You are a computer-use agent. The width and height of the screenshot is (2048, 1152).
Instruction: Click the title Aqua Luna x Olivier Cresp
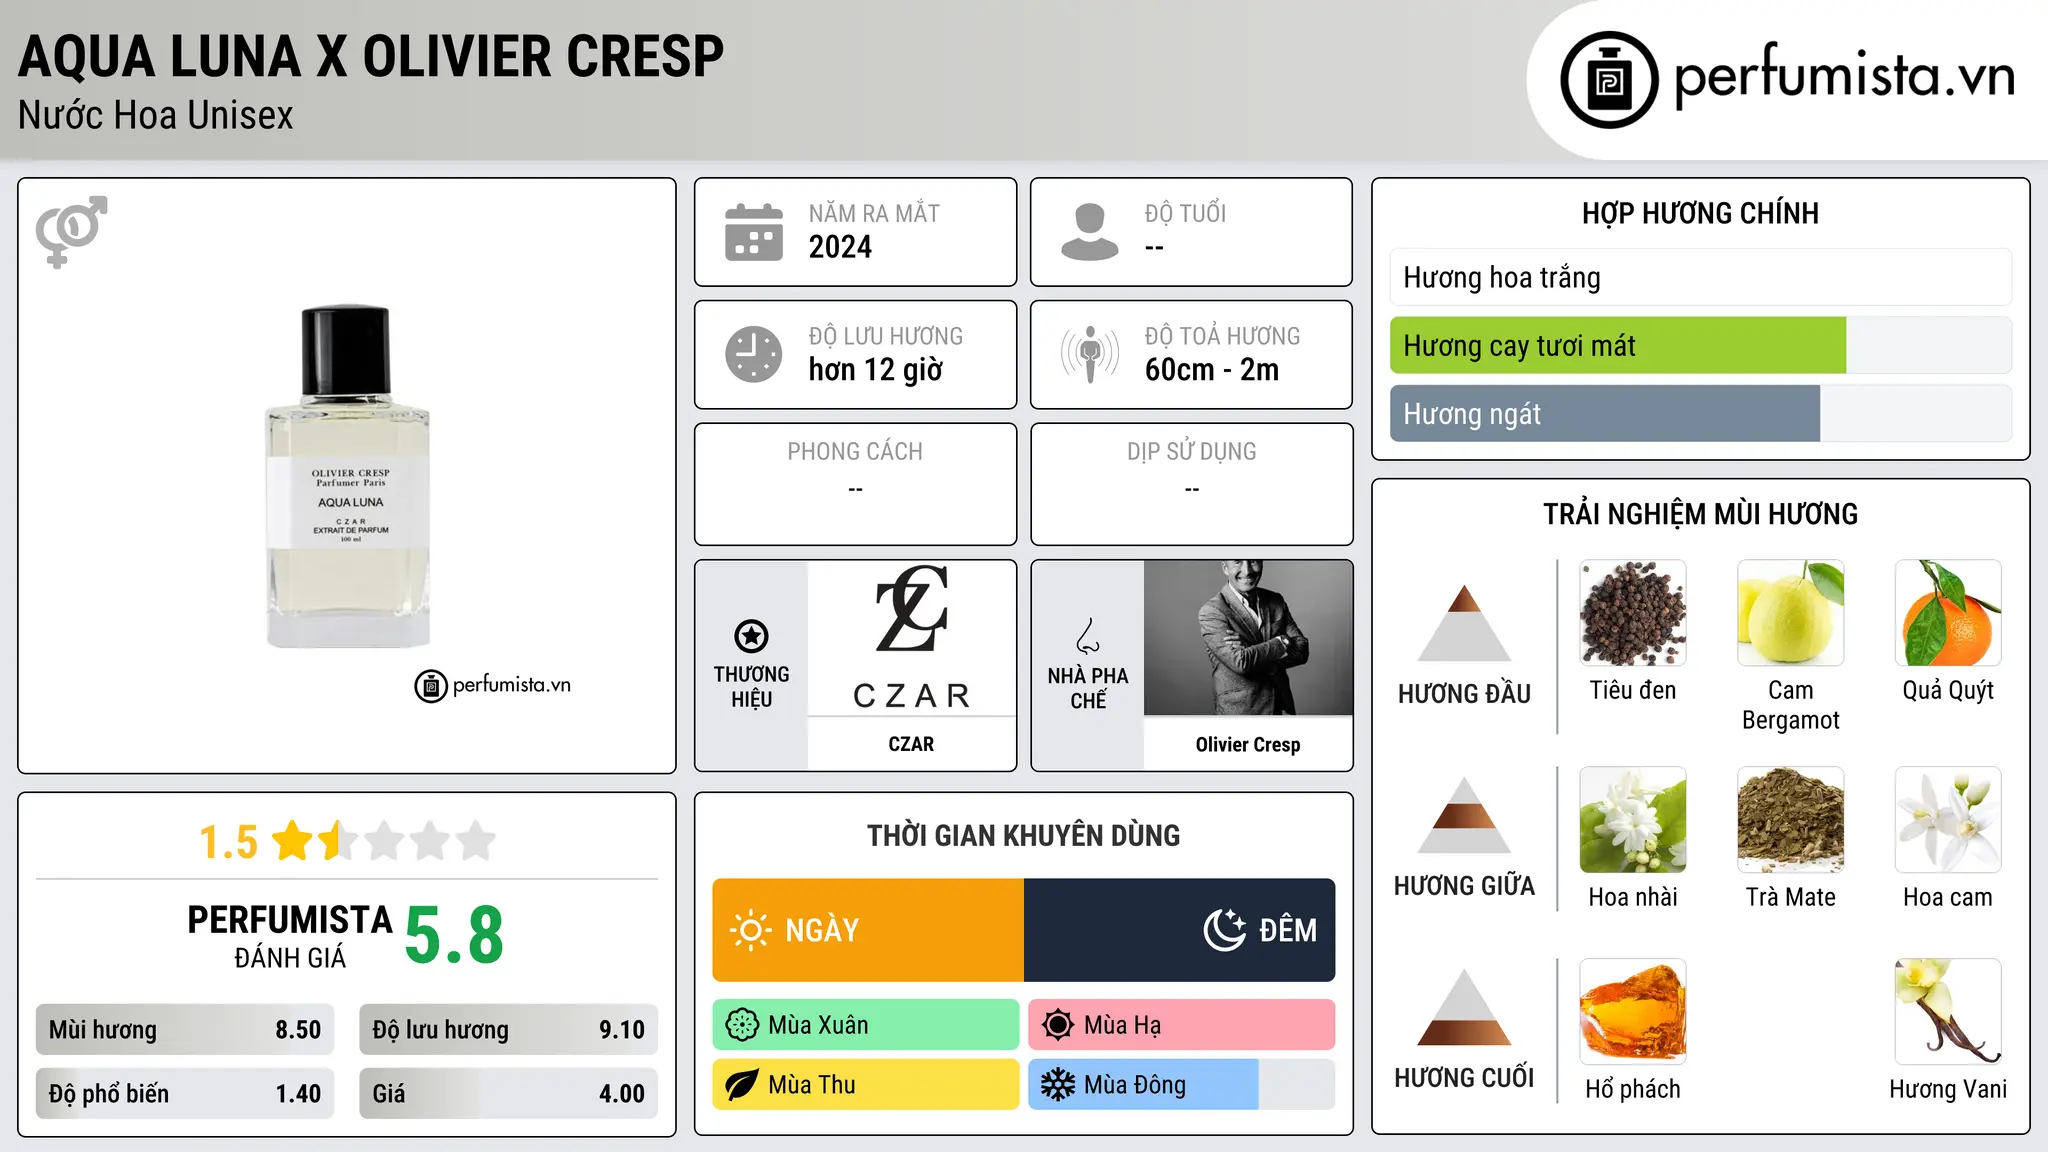371,56
